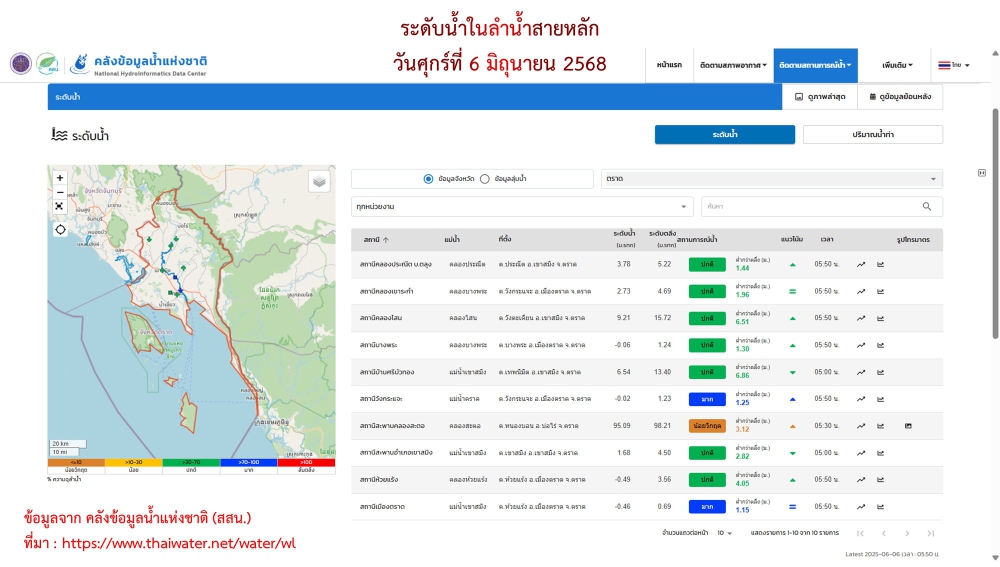Select the ข้อมูลจังหวัด radio option
1000x567 pixels.
click(x=429, y=179)
